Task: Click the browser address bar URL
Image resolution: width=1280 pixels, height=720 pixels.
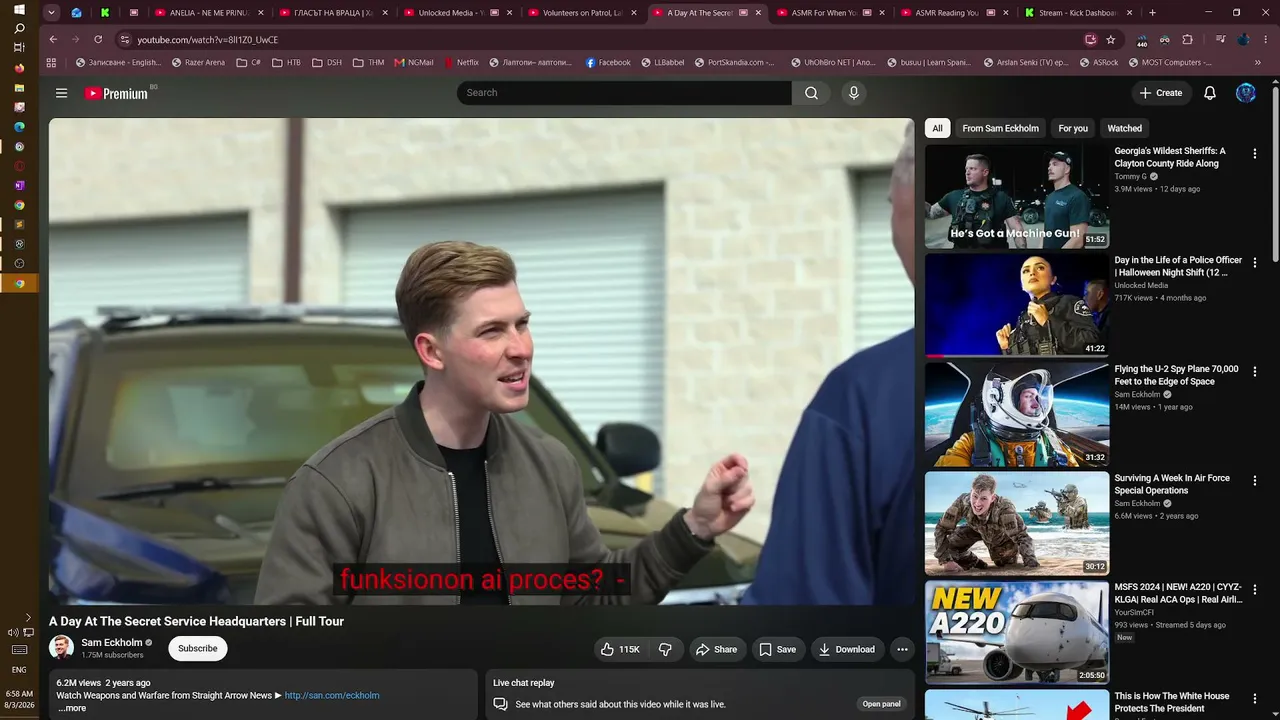Action: click(208, 39)
